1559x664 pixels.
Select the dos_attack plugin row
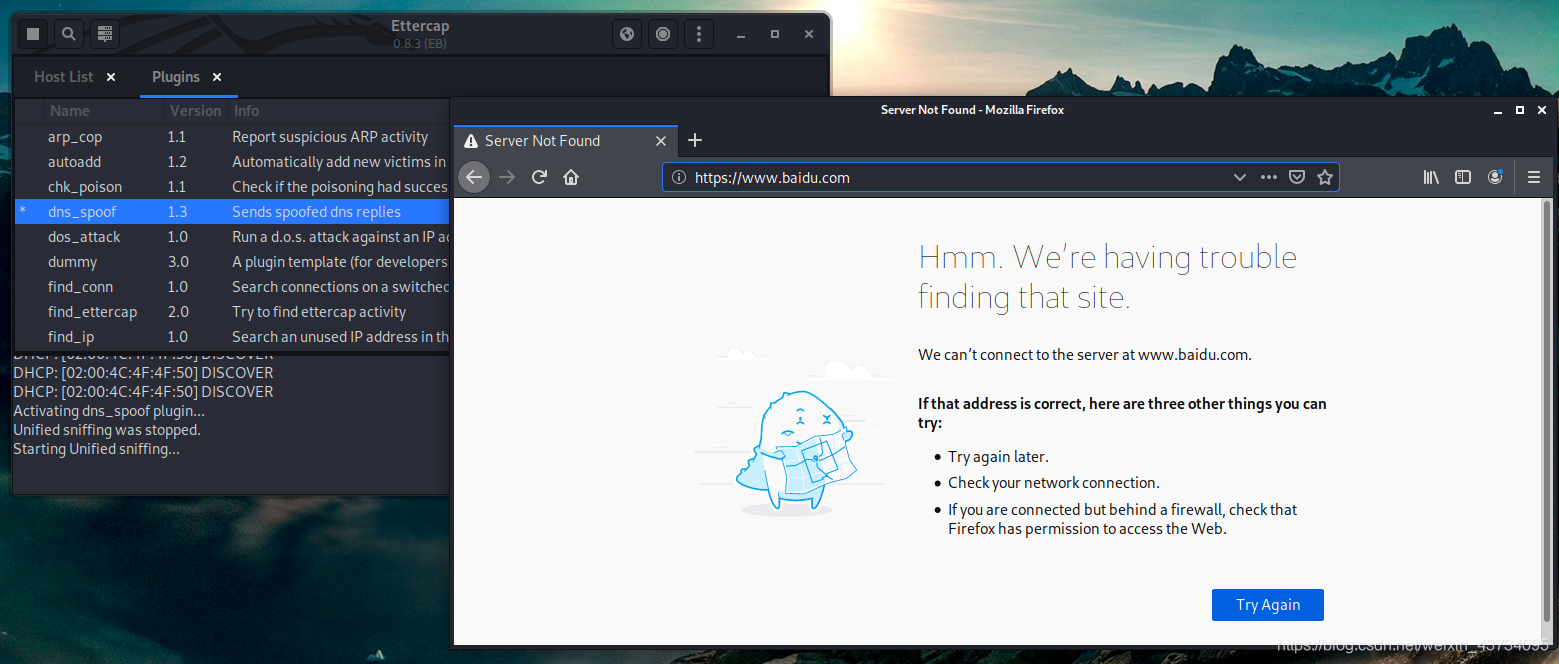pos(232,237)
